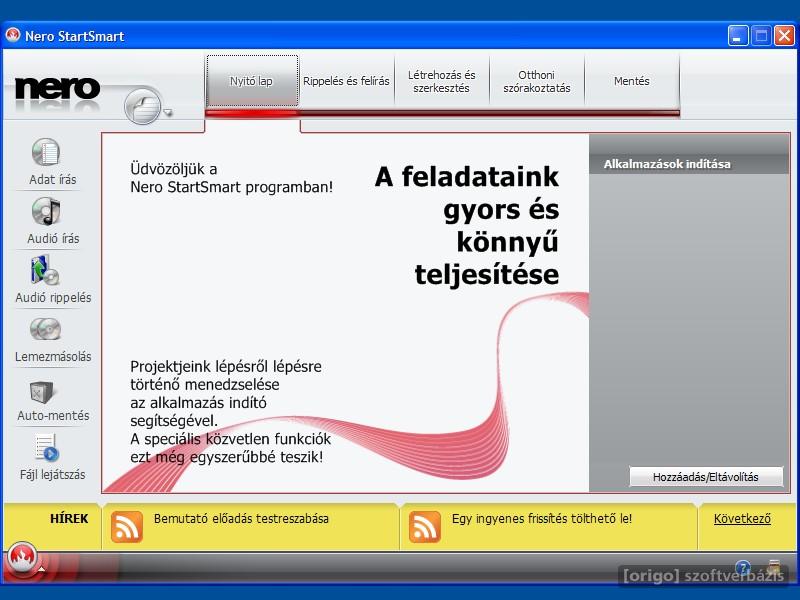This screenshot has width=800, height=600.
Task: Go to the Létrehozás és szerkesztés tab
Action: 442,81
